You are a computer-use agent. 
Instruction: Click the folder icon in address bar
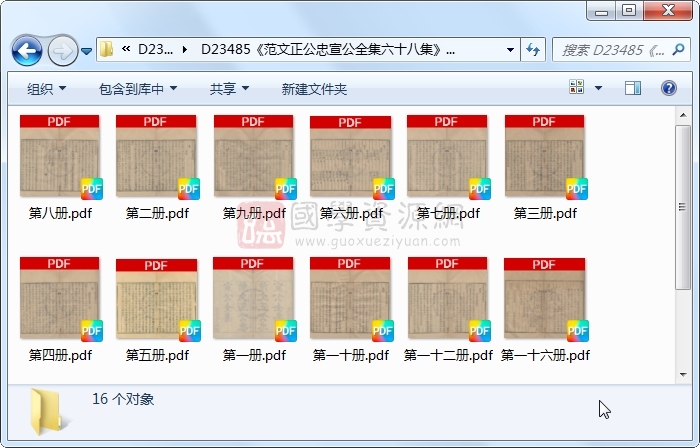(106, 49)
